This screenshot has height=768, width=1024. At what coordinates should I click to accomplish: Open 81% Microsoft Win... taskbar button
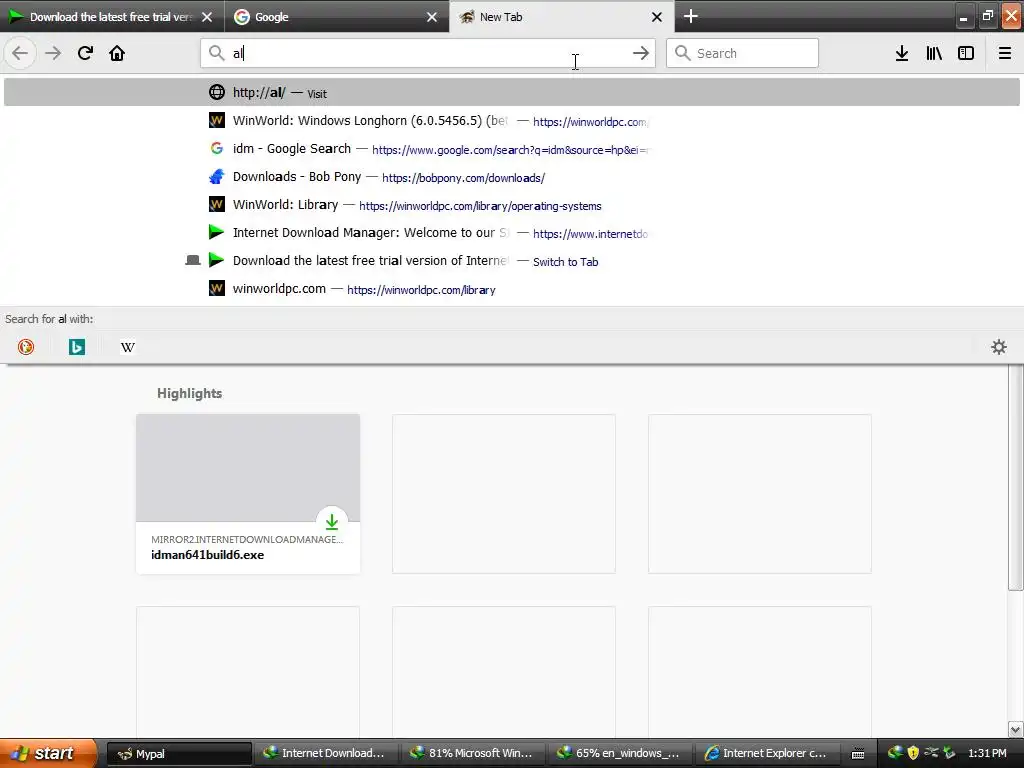click(x=473, y=754)
